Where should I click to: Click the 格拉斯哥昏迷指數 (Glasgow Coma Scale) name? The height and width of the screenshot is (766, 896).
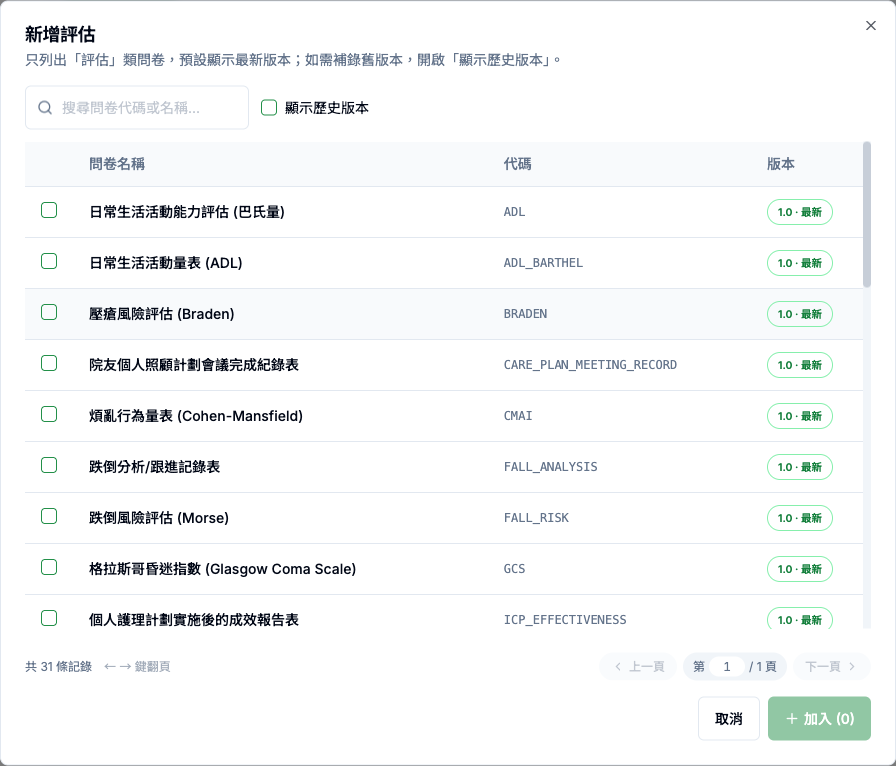222,569
